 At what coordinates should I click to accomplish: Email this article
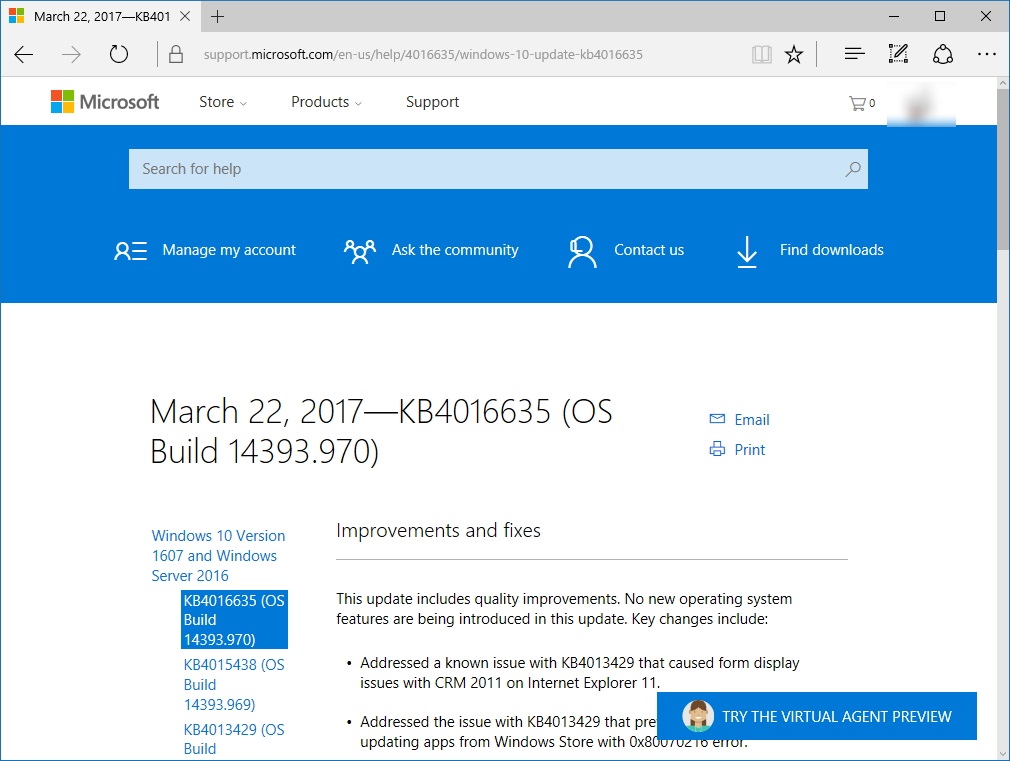click(x=740, y=419)
